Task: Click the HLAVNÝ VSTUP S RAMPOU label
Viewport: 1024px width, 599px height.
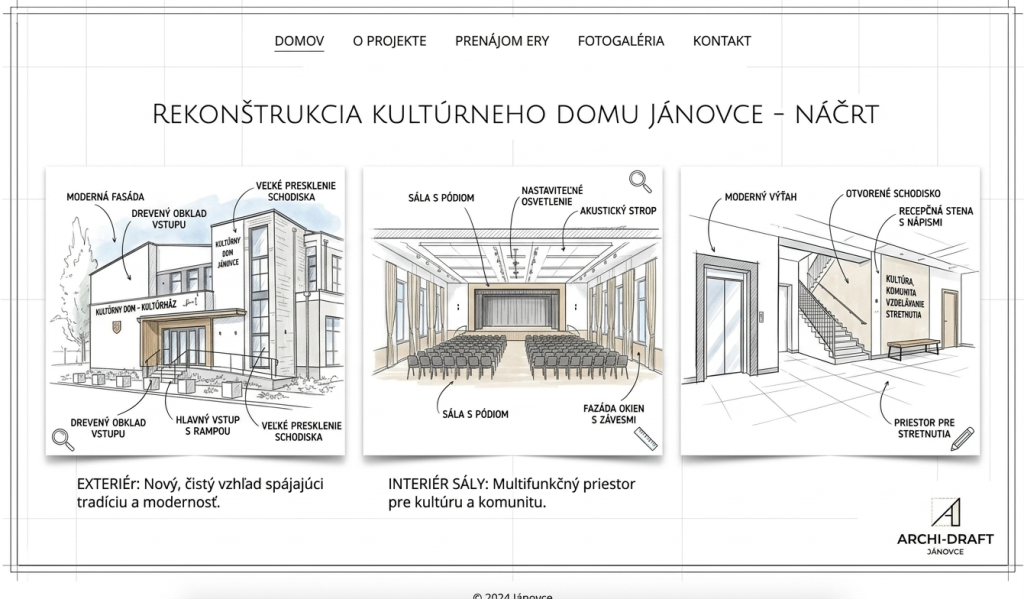Action: [x=208, y=425]
